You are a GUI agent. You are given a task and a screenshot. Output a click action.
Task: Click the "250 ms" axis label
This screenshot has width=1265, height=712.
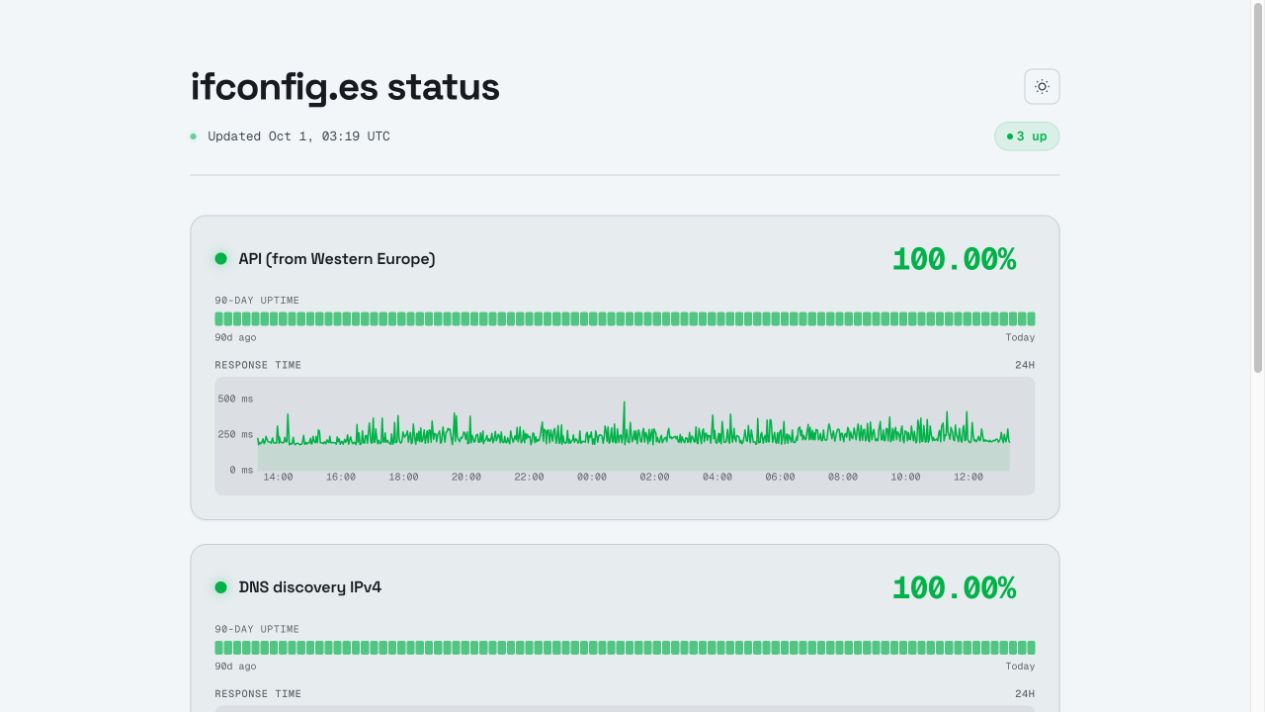pyautogui.click(x=236, y=435)
